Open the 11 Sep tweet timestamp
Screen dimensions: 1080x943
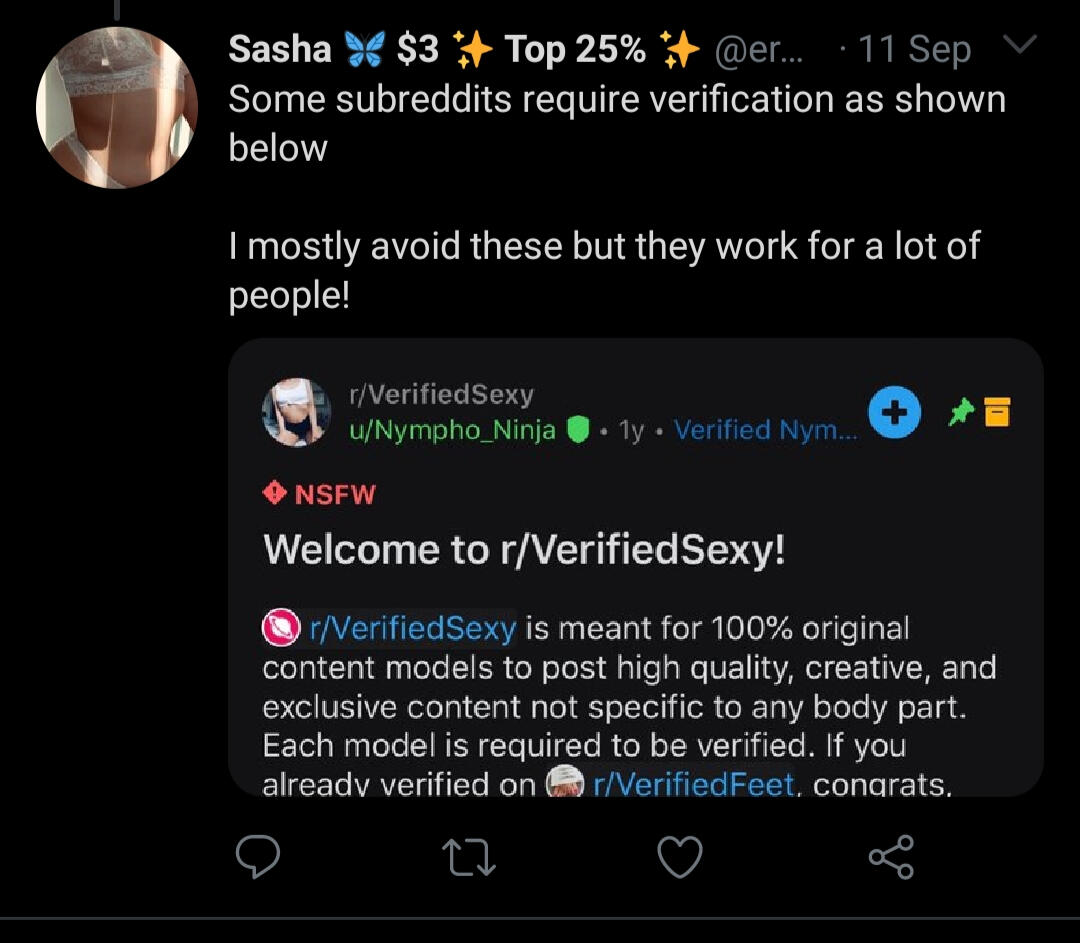click(914, 48)
